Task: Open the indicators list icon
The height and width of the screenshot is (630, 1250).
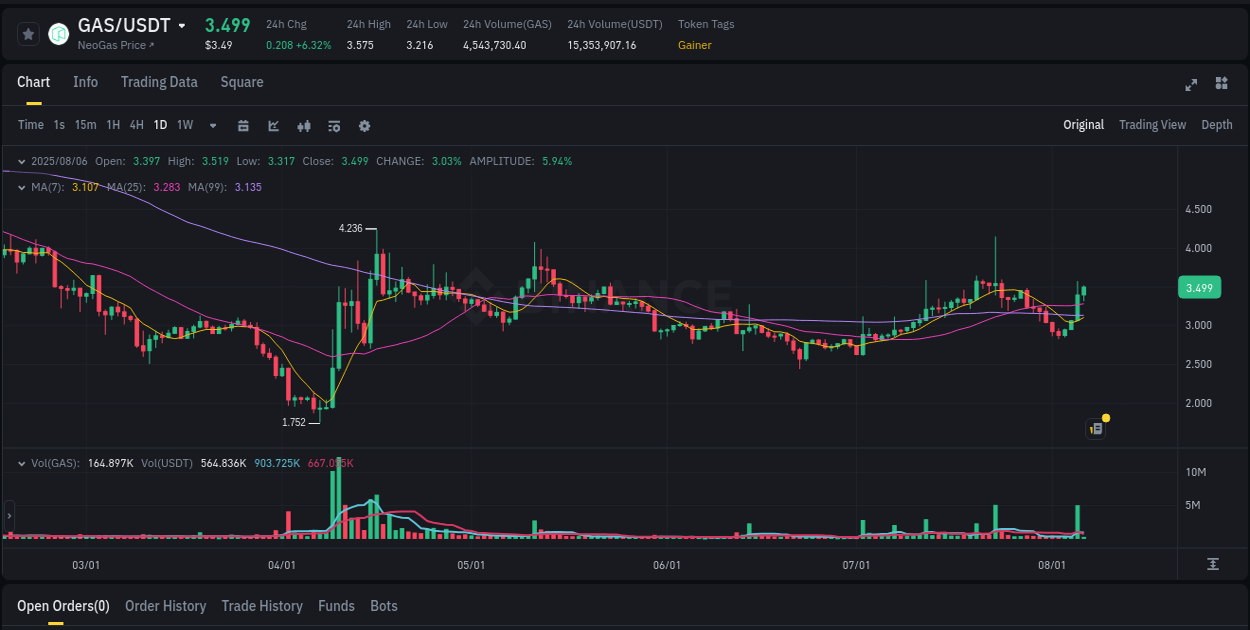Action: 334,125
